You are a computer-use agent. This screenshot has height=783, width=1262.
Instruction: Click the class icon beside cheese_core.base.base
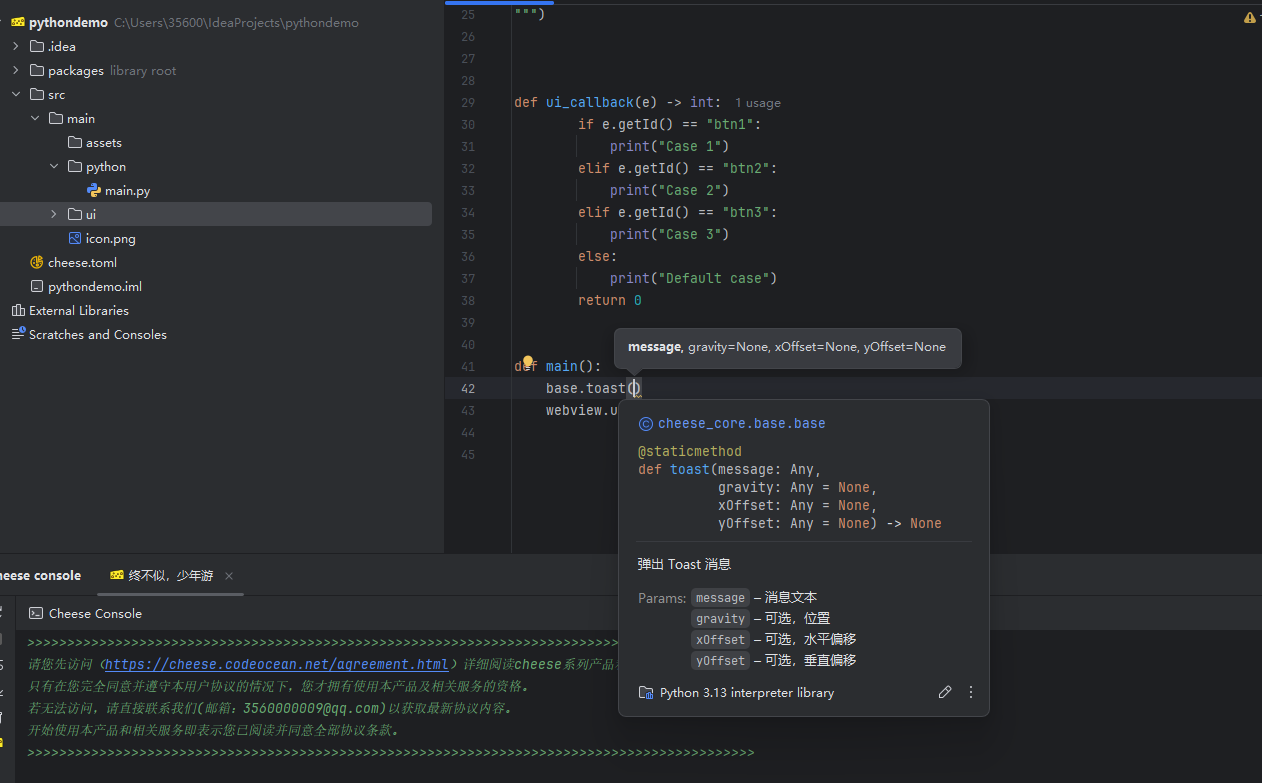coord(645,423)
